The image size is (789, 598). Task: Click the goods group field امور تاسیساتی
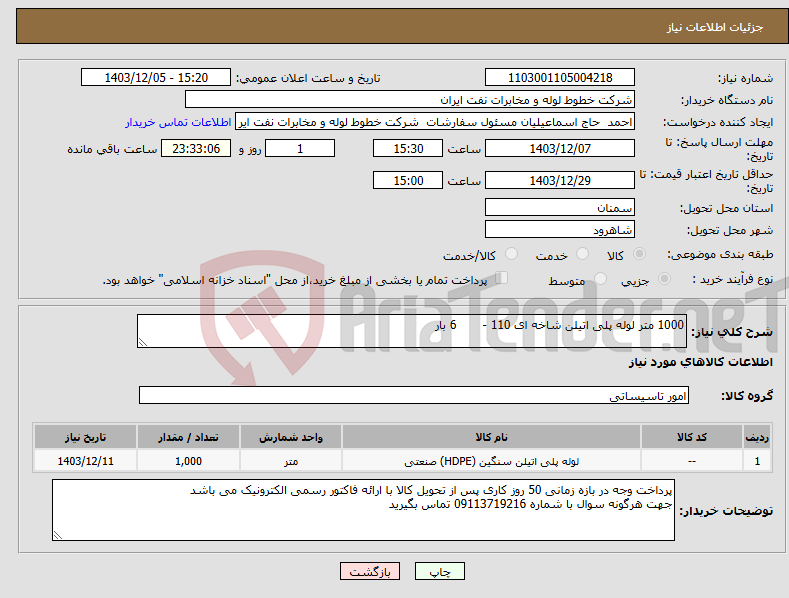(x=414, y=395)
